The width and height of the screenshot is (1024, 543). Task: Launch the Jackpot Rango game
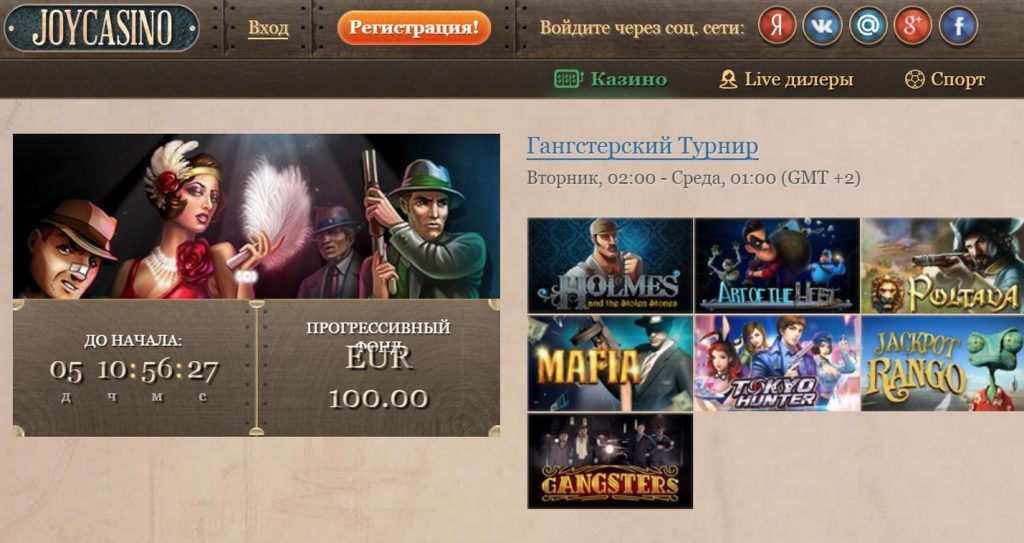coord(942,363)
